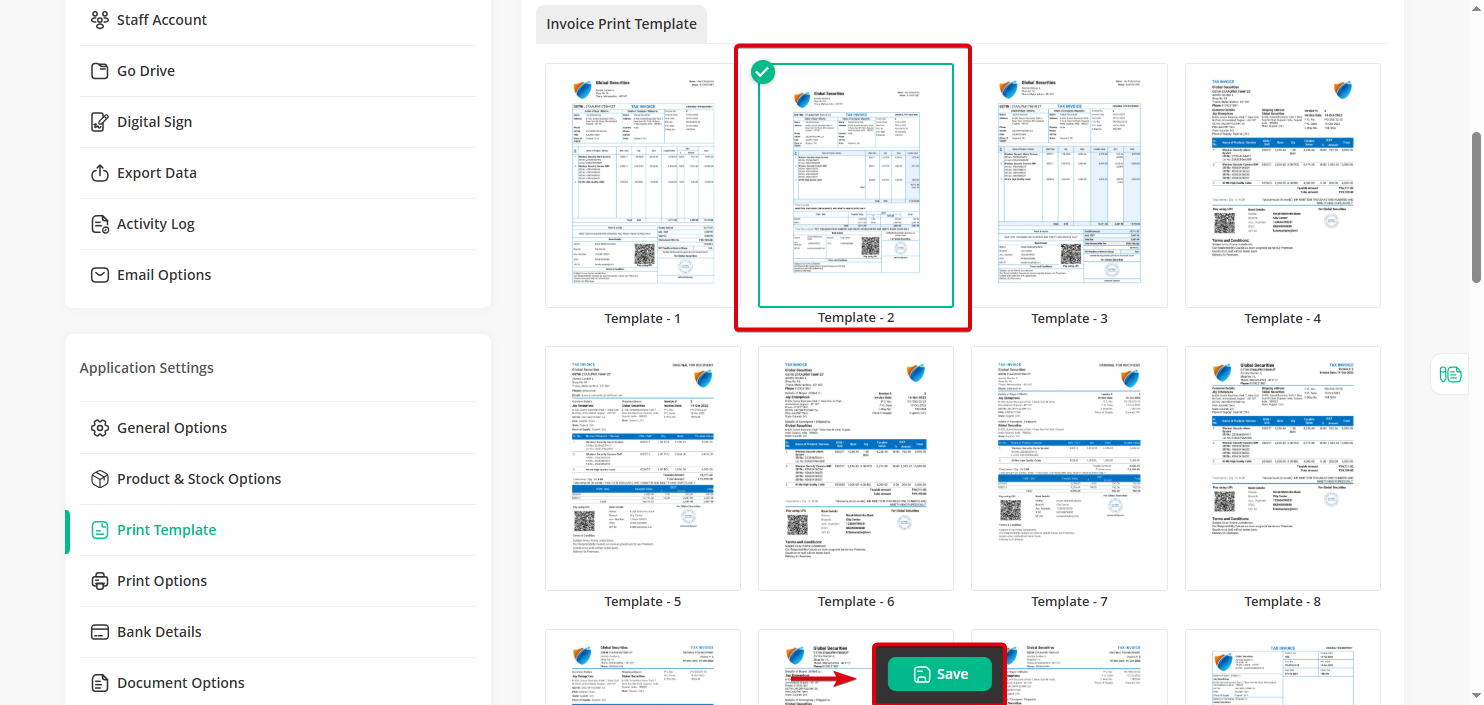Click the Print Options printer icon
The image size is (1484, 705).
pyautogui.click(x=99, y=581)
